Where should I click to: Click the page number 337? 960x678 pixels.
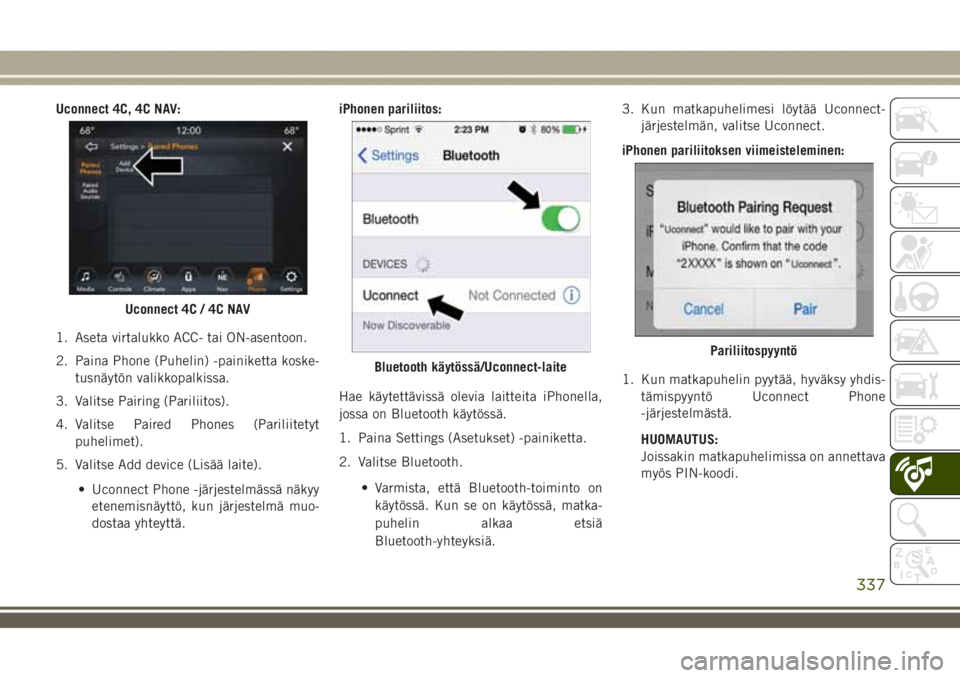(871, 585)
